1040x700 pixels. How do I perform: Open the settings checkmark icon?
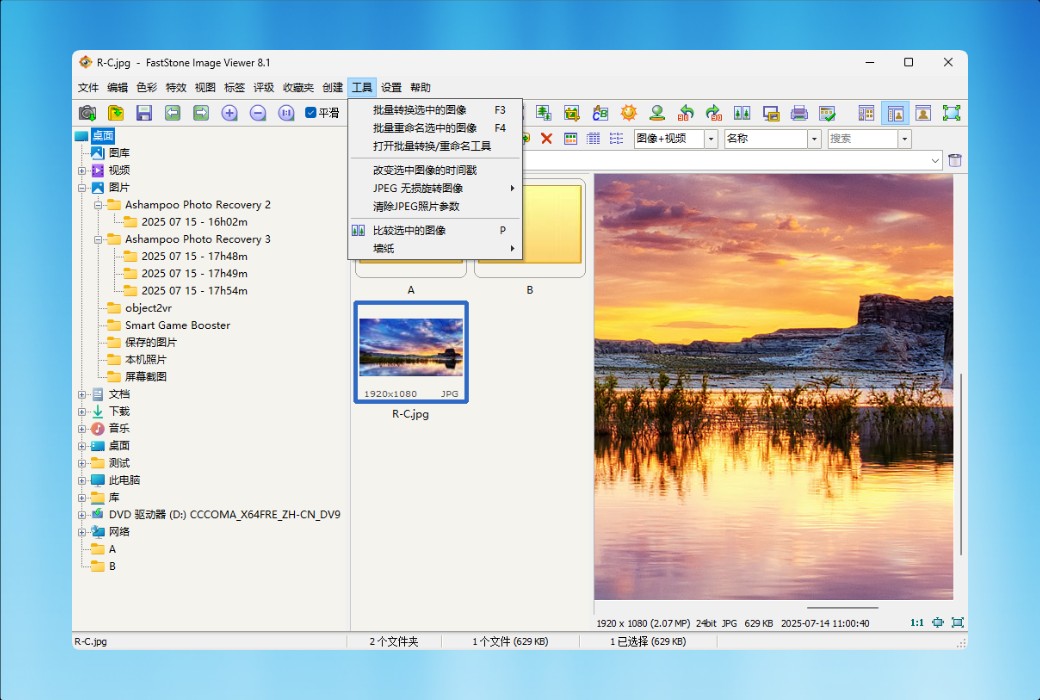tap(827, 113)
